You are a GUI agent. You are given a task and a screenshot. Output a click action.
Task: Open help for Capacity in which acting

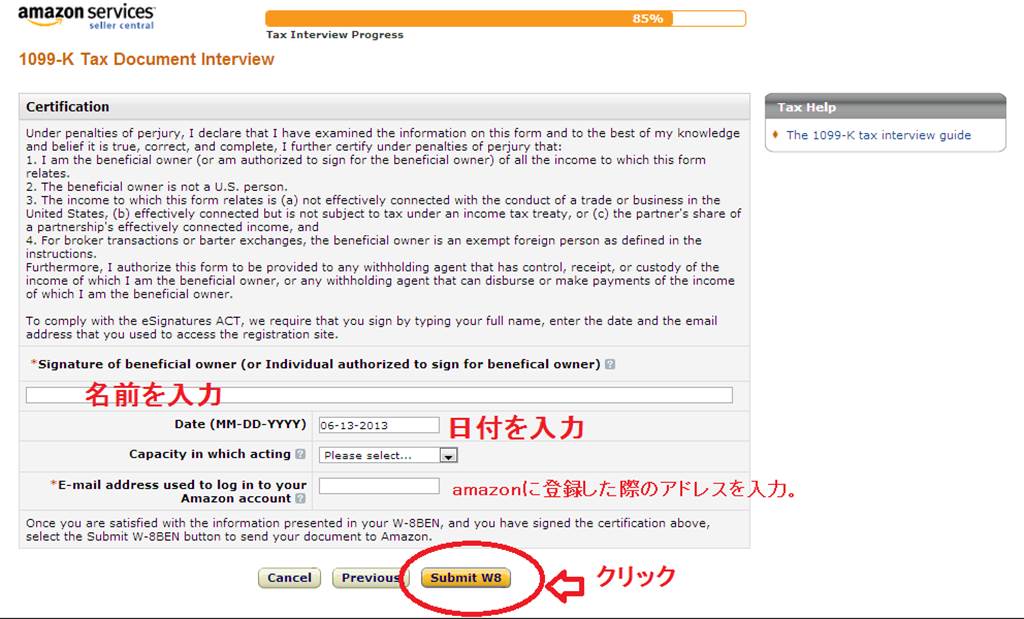[299, 454]
